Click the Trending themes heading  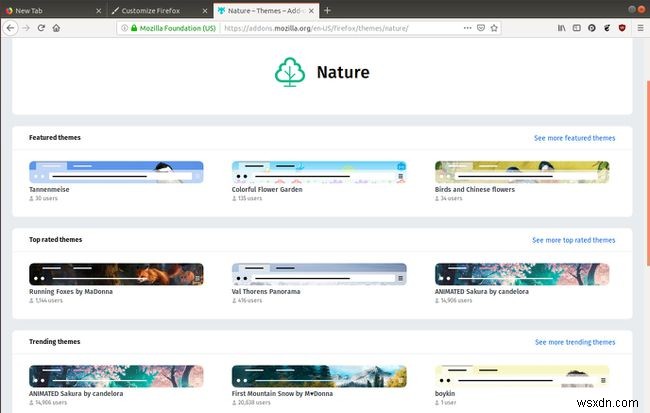click(55, 341)
